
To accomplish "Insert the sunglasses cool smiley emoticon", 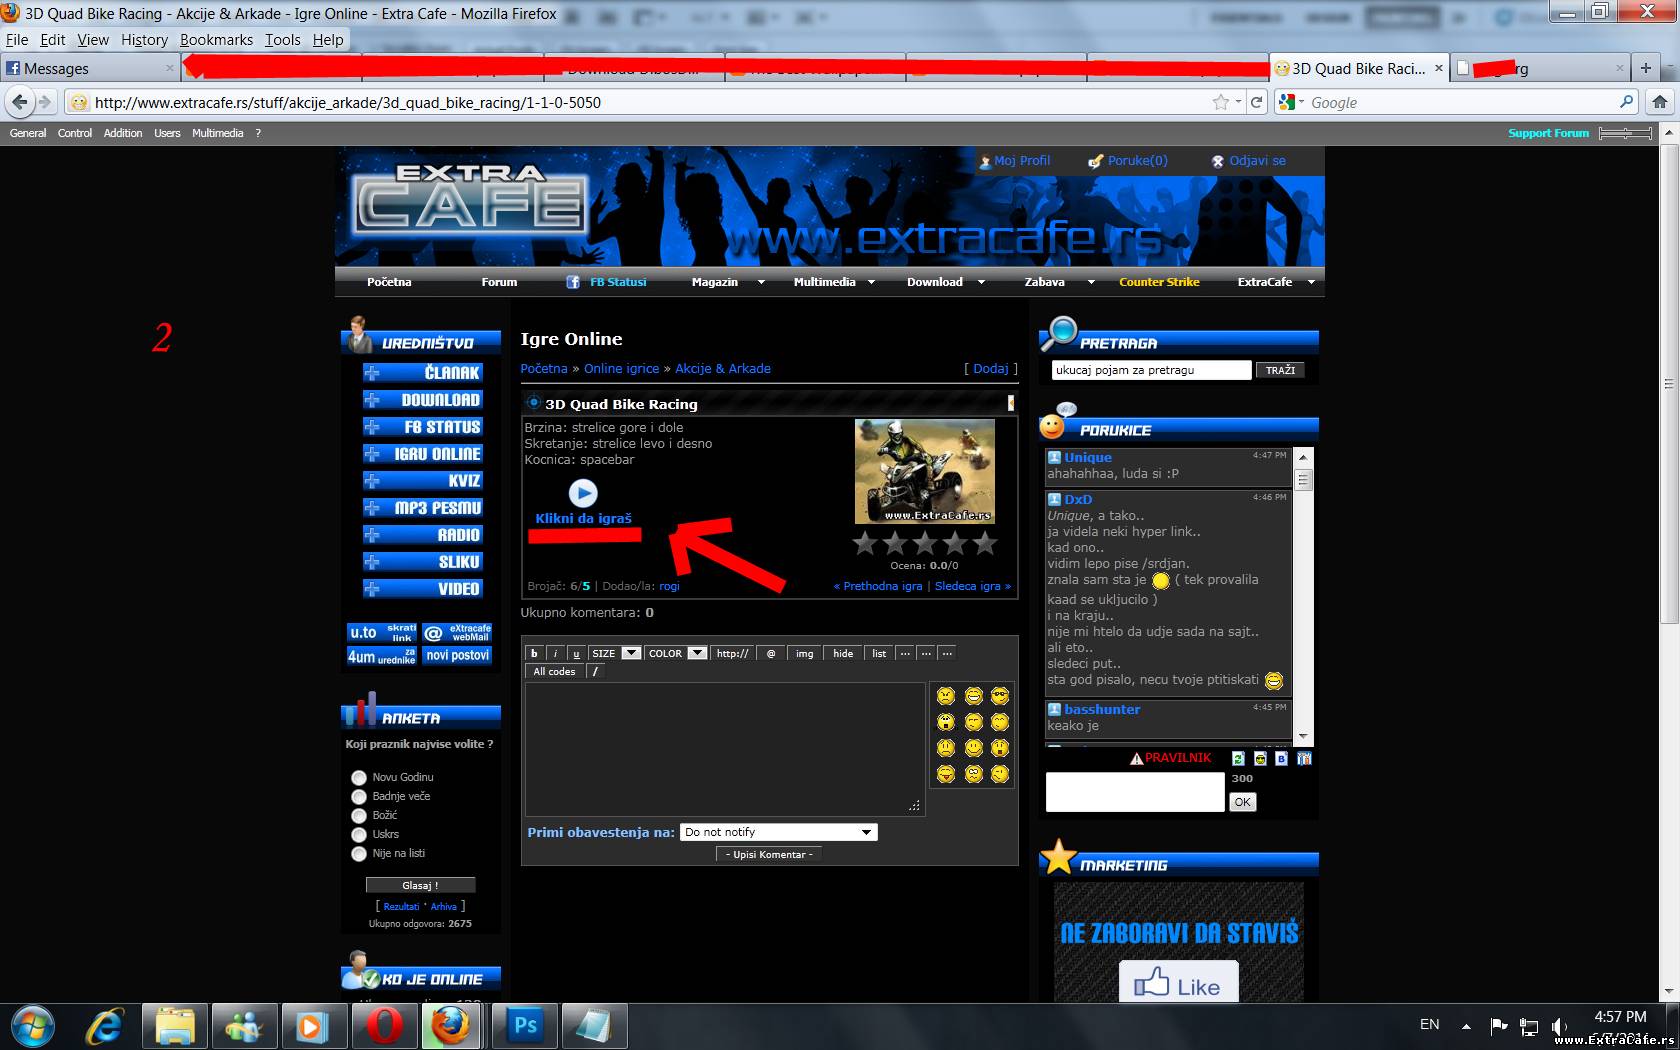I will pyautogui.click(x=1000, y=696).
